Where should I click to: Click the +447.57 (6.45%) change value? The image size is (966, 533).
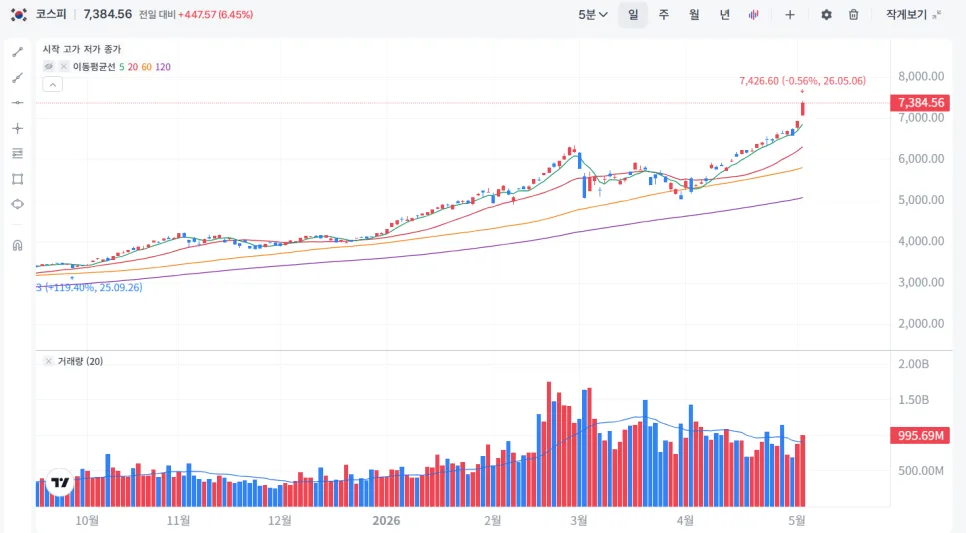(215, 15)
